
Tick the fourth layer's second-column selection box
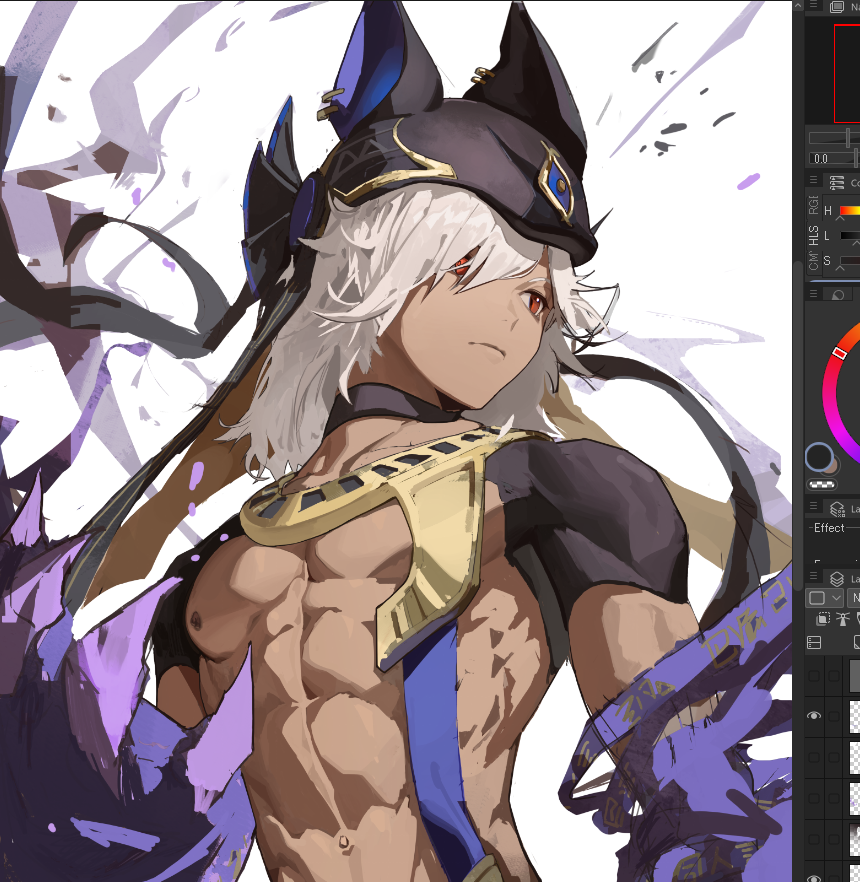pyautogui.click(x=834, y=798)
